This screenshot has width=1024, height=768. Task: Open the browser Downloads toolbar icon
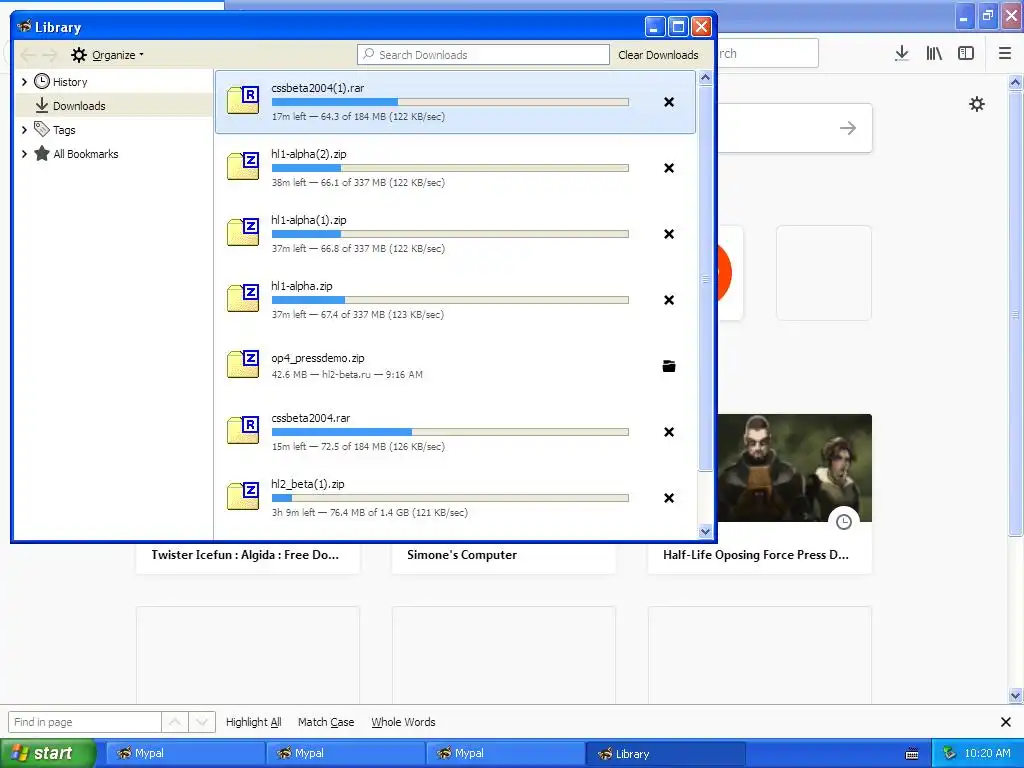point(902,54)
